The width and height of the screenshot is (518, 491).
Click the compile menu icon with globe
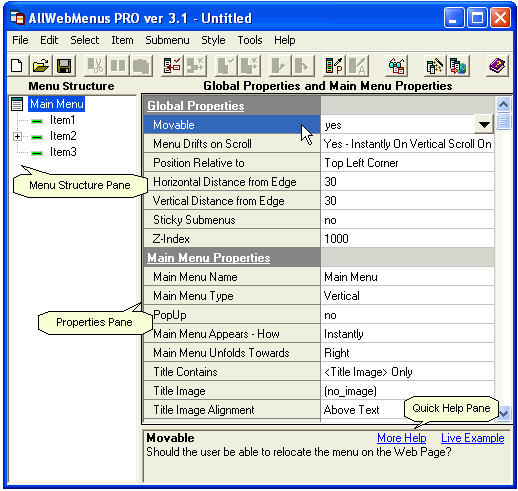pyautogui.click(x=458, y=65)
